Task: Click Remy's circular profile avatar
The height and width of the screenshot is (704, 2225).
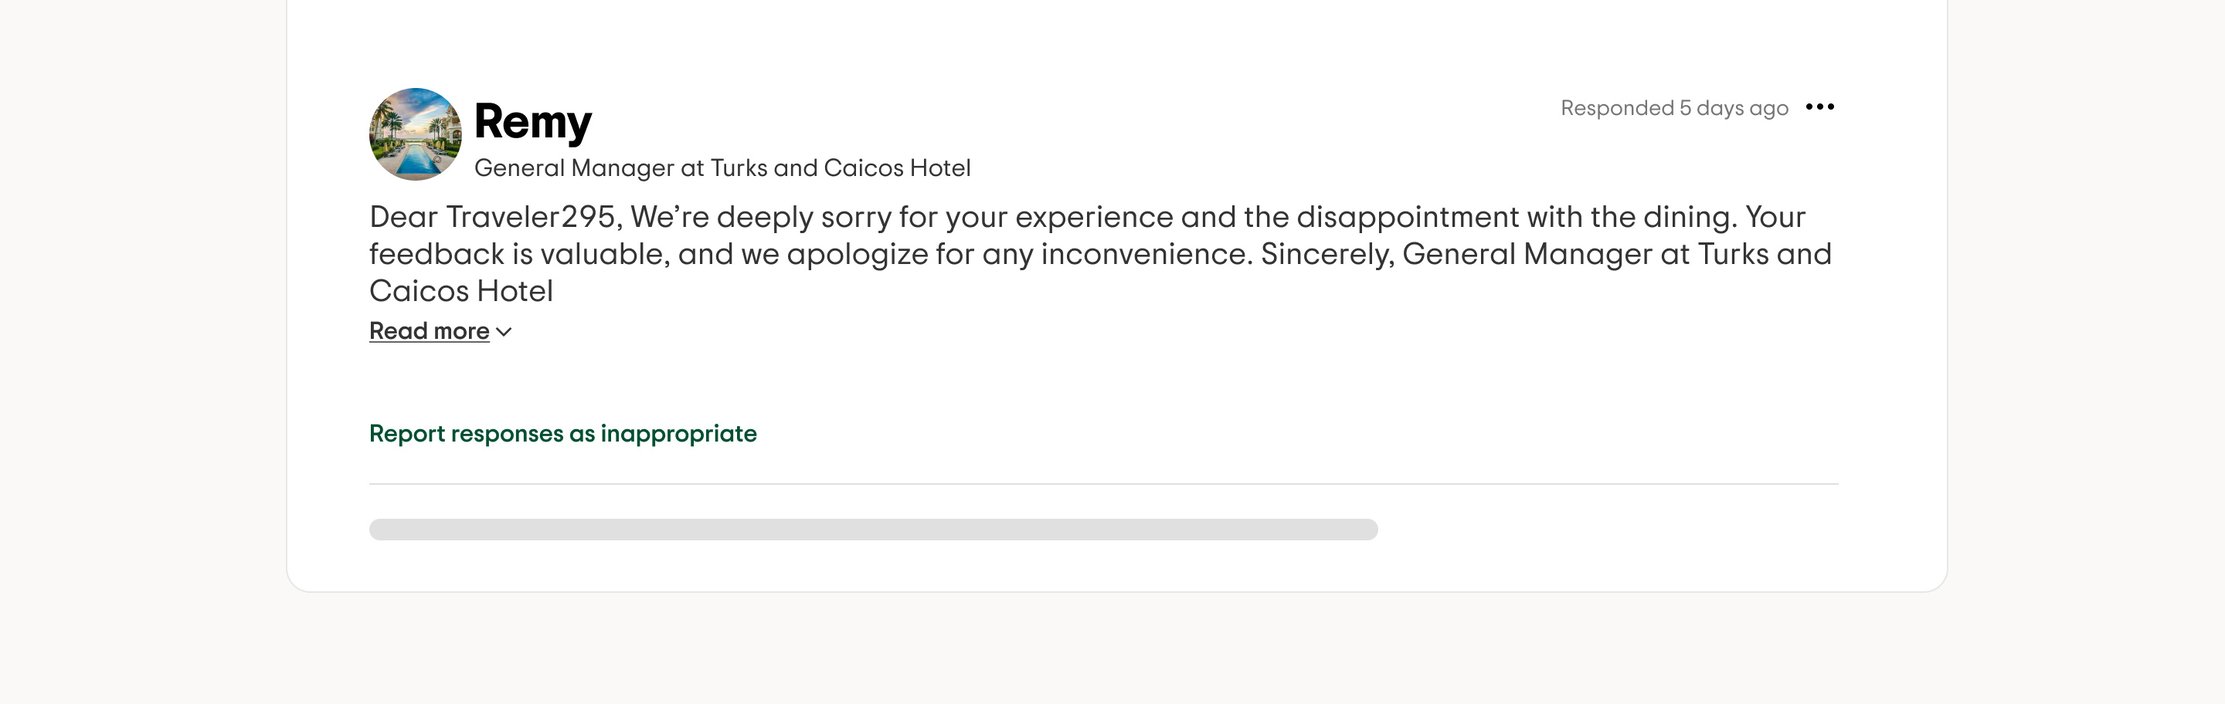Action: [414, 133]
